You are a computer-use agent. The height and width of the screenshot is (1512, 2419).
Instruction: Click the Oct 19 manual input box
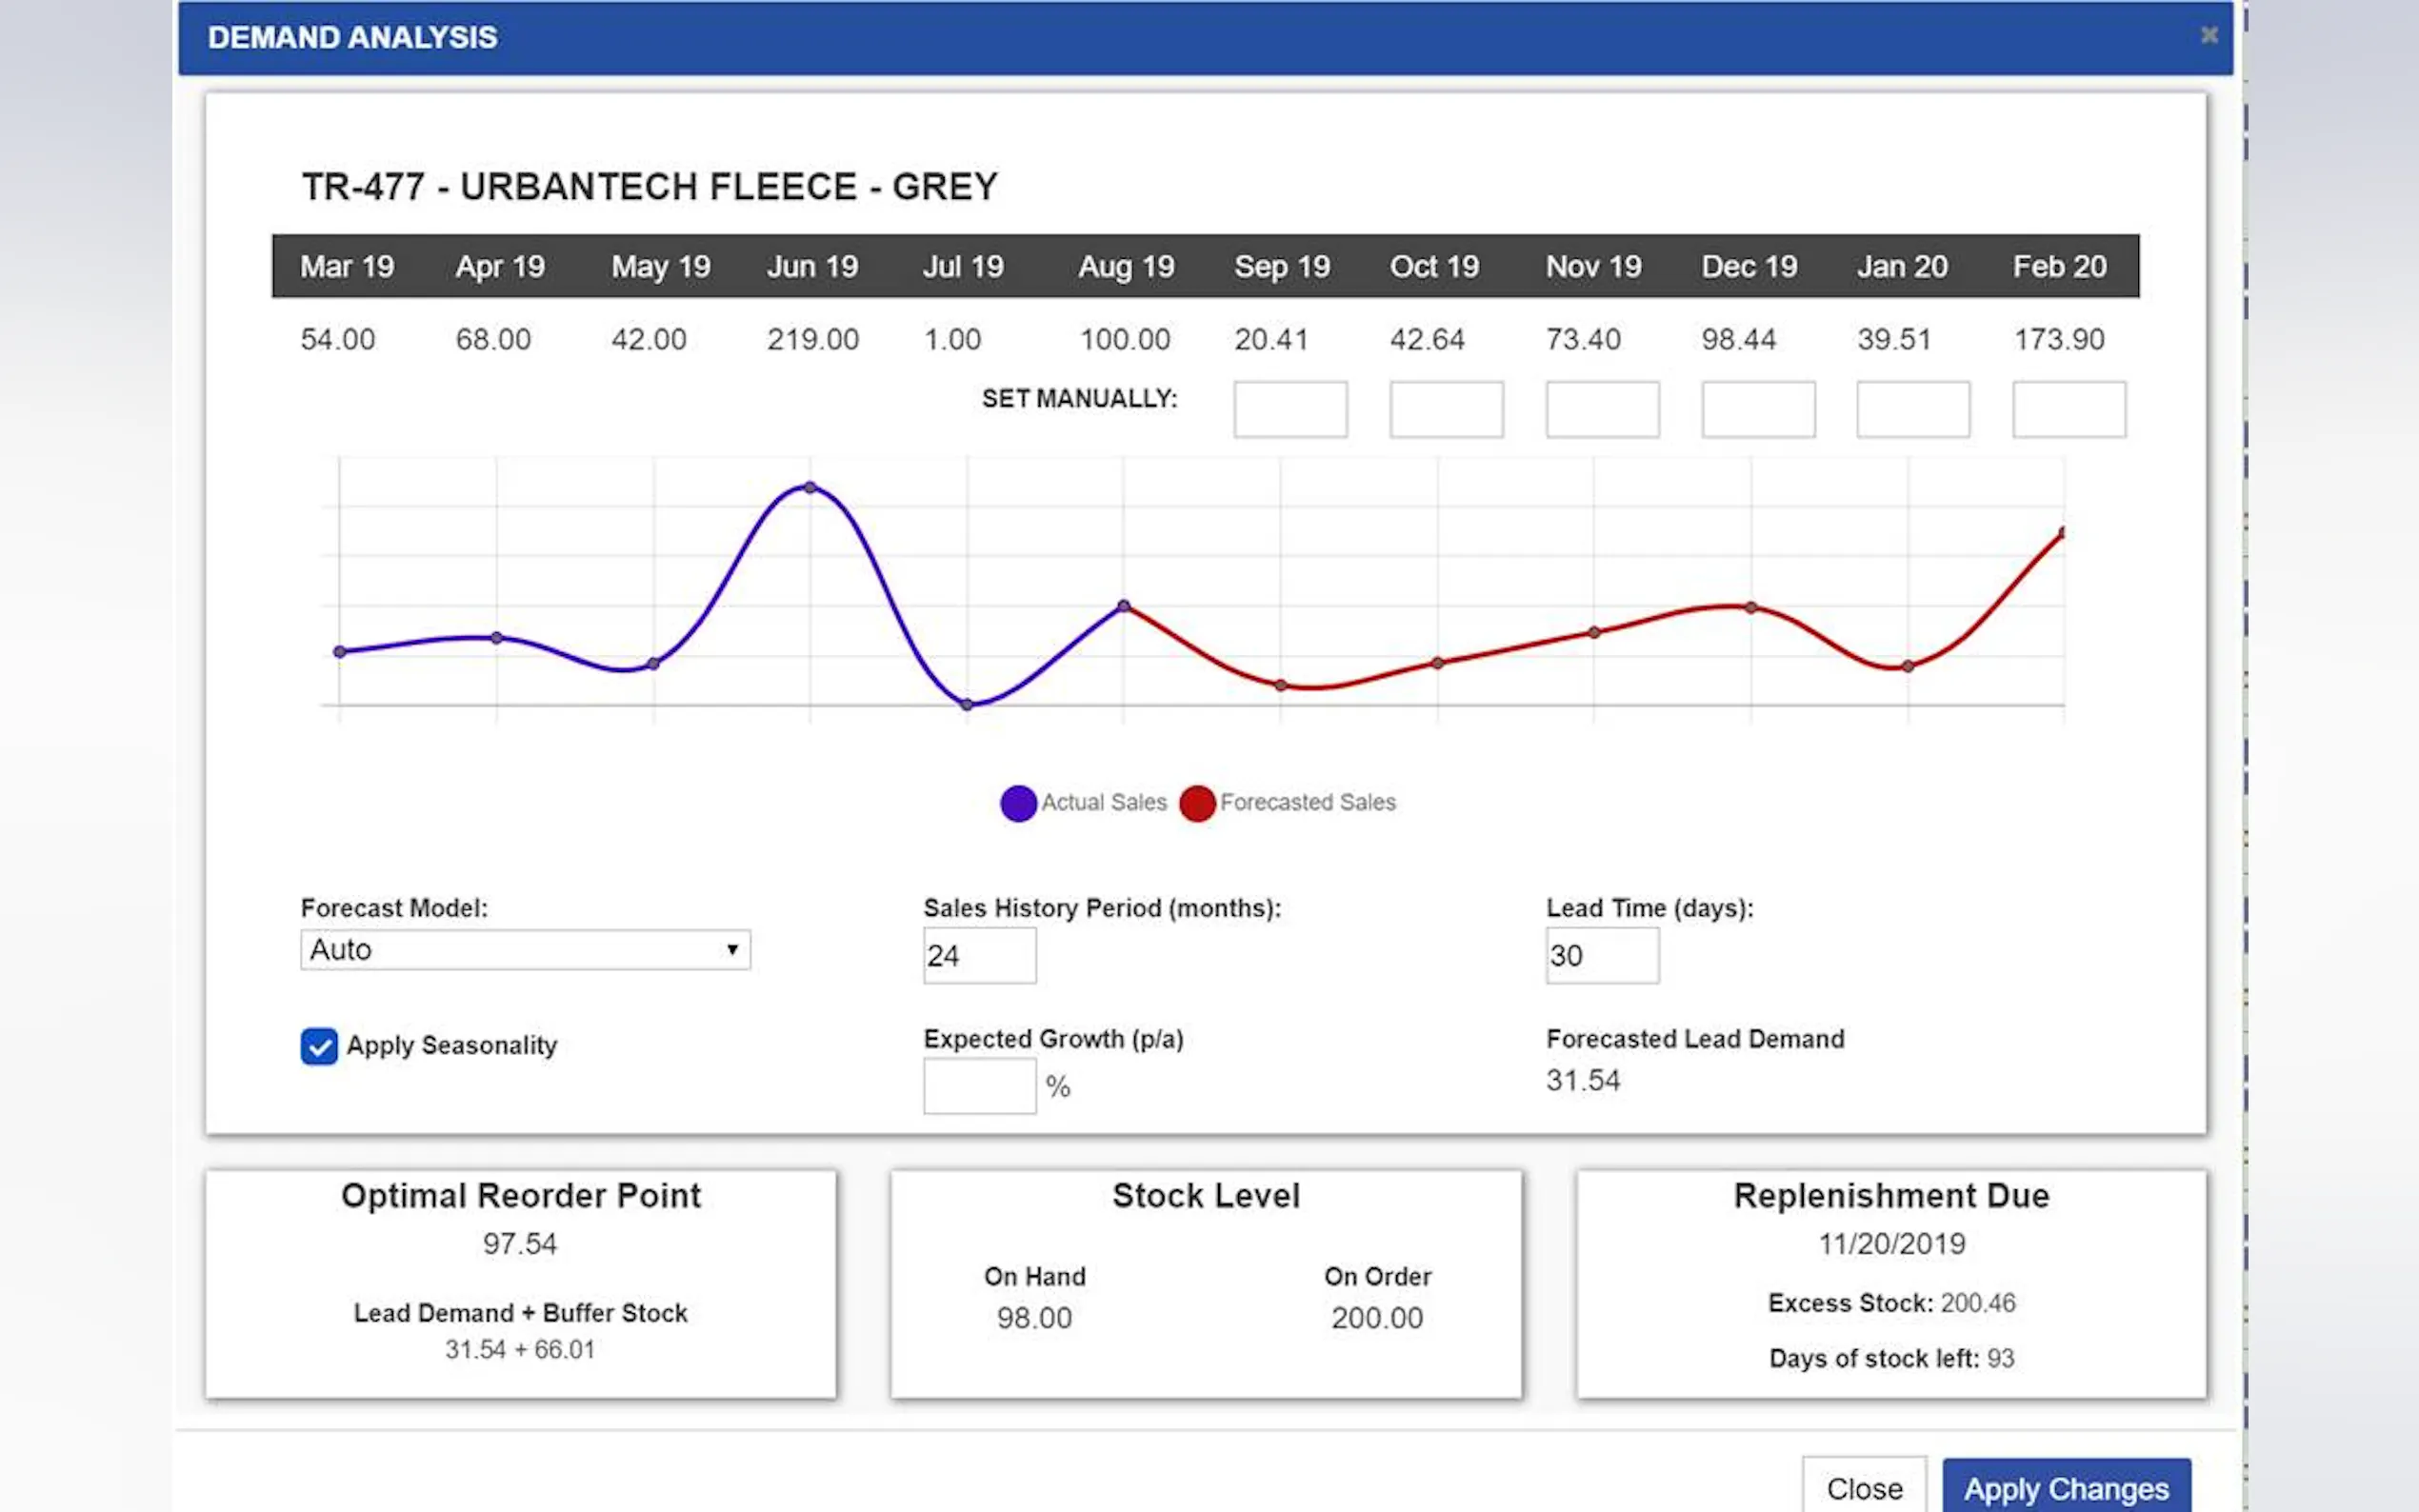1446,409
